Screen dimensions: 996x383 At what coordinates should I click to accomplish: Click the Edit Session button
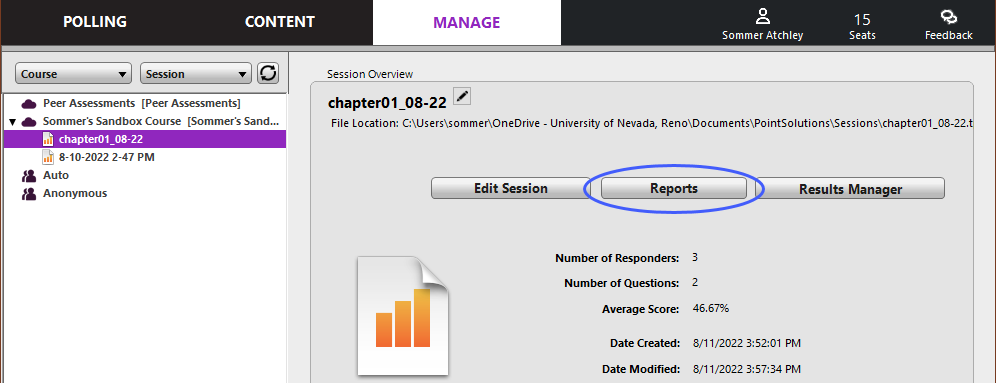(x=511, y=189)
